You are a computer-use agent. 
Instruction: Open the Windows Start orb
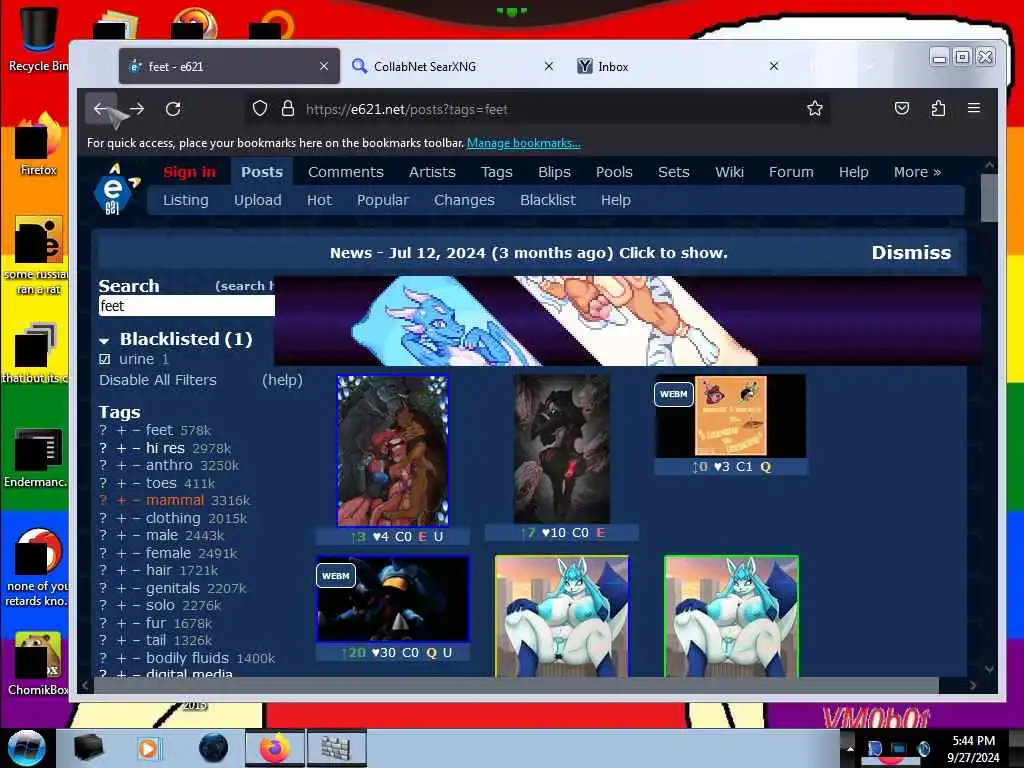click(27, 748)
